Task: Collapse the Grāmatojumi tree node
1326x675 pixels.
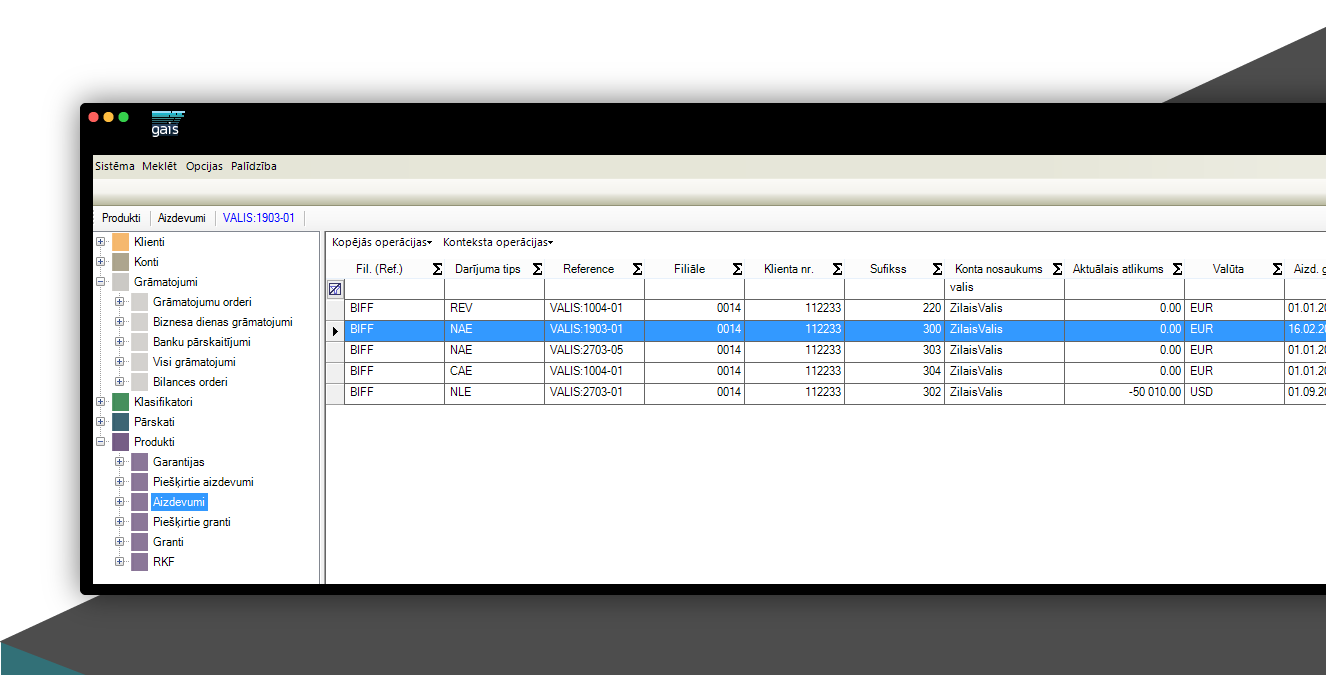Action: coord(100,282)
